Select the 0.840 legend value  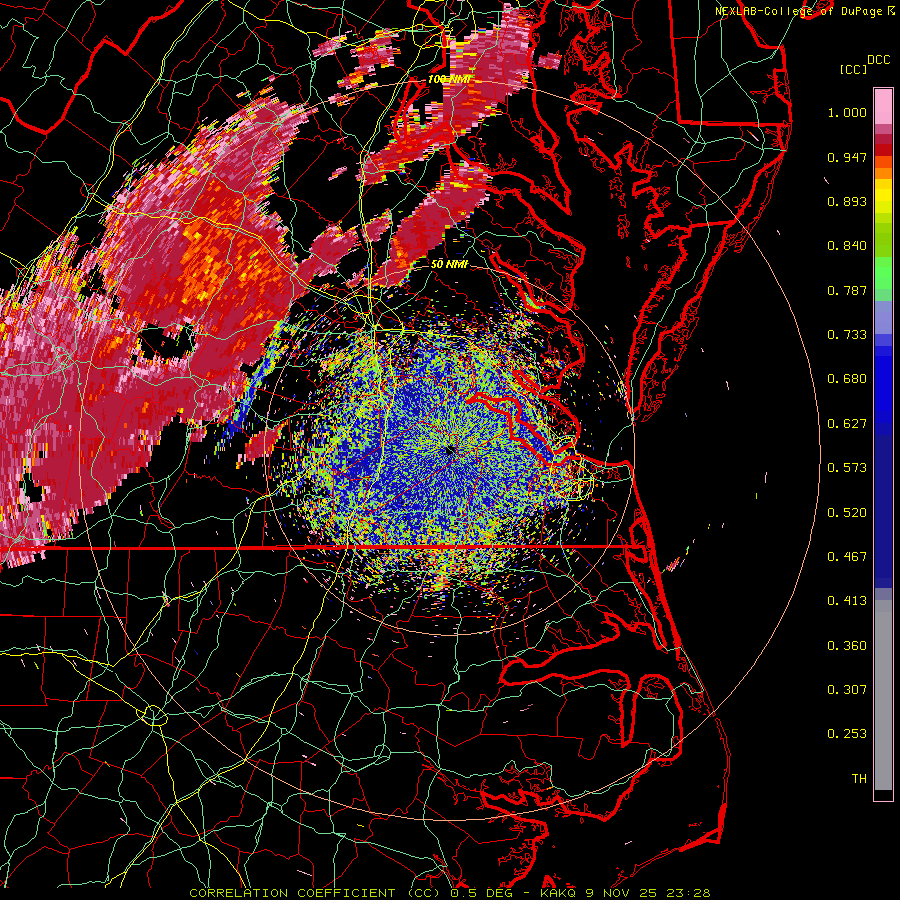coord(847,246)
